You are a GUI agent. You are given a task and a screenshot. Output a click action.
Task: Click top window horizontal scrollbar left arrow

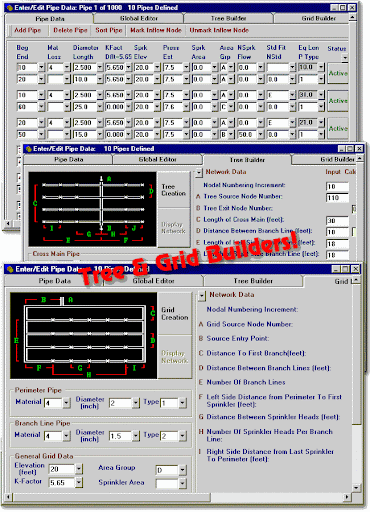coord(8,223)
